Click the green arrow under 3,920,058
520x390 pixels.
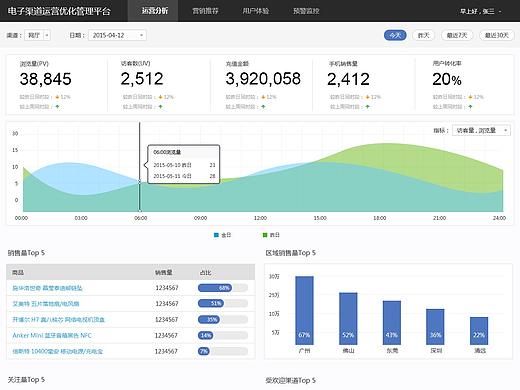click(x=263, y=107)
